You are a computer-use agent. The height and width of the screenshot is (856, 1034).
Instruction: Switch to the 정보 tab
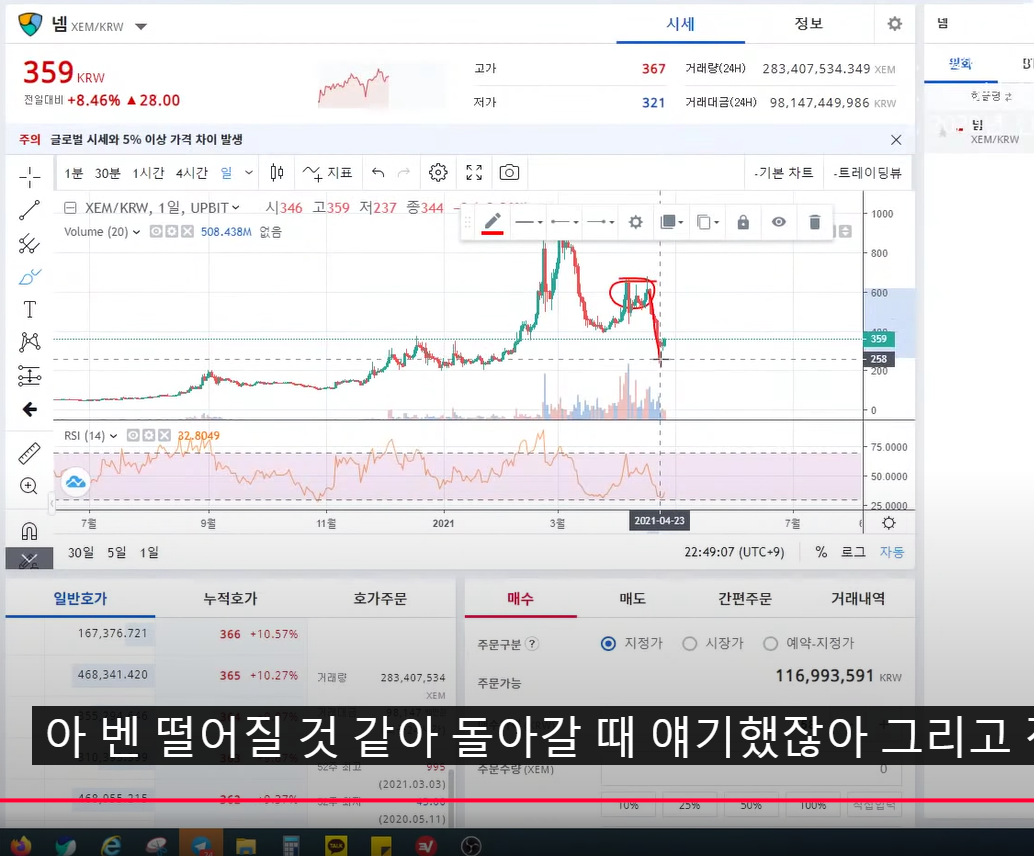[x=808, y=24]
